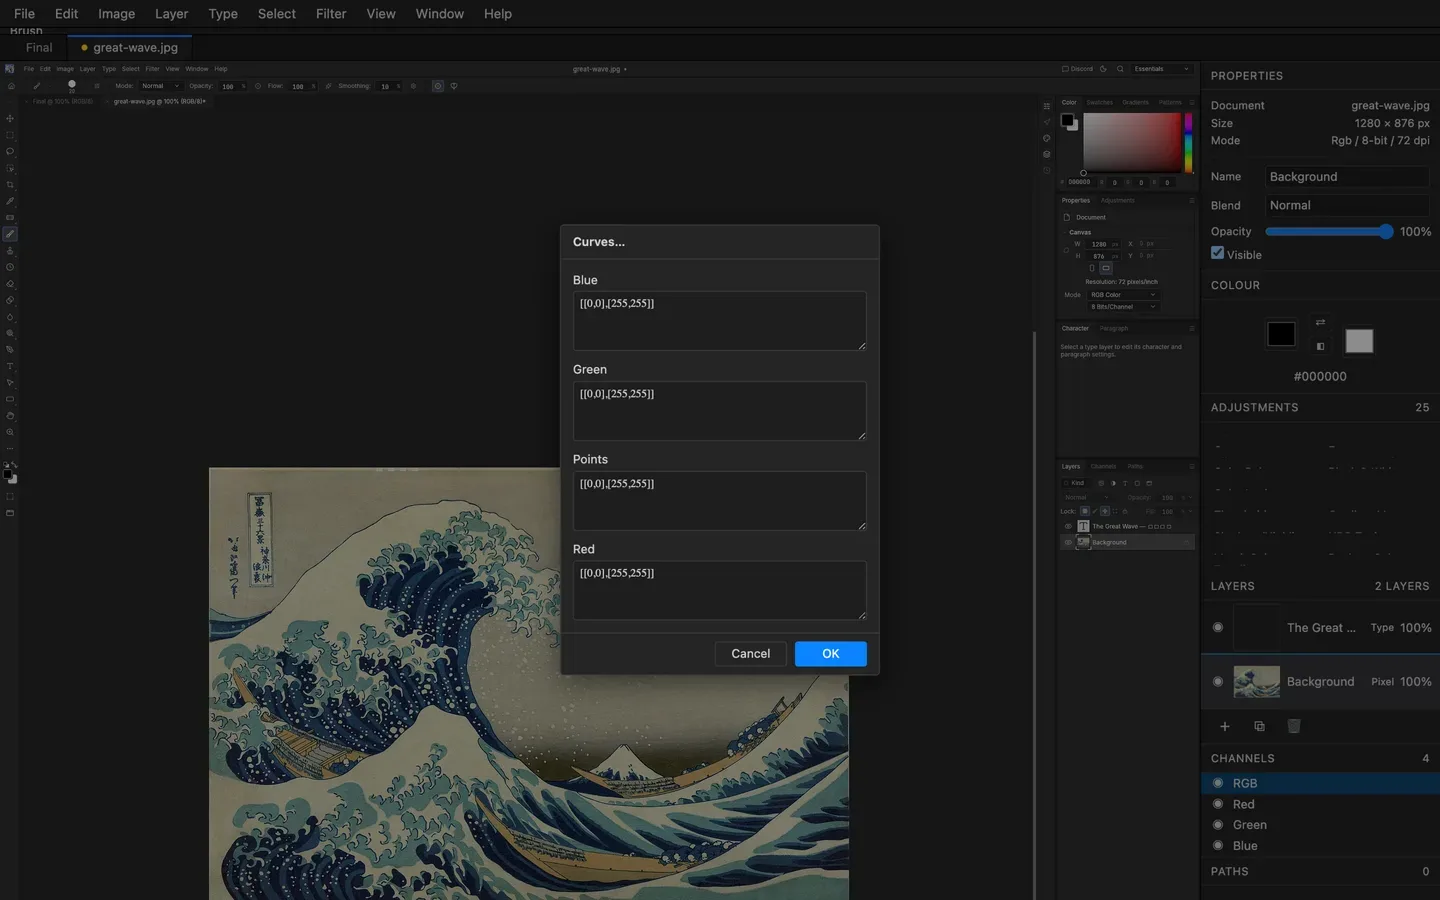Select the Crop tool in the left toolbar

(x=10, y=184)
